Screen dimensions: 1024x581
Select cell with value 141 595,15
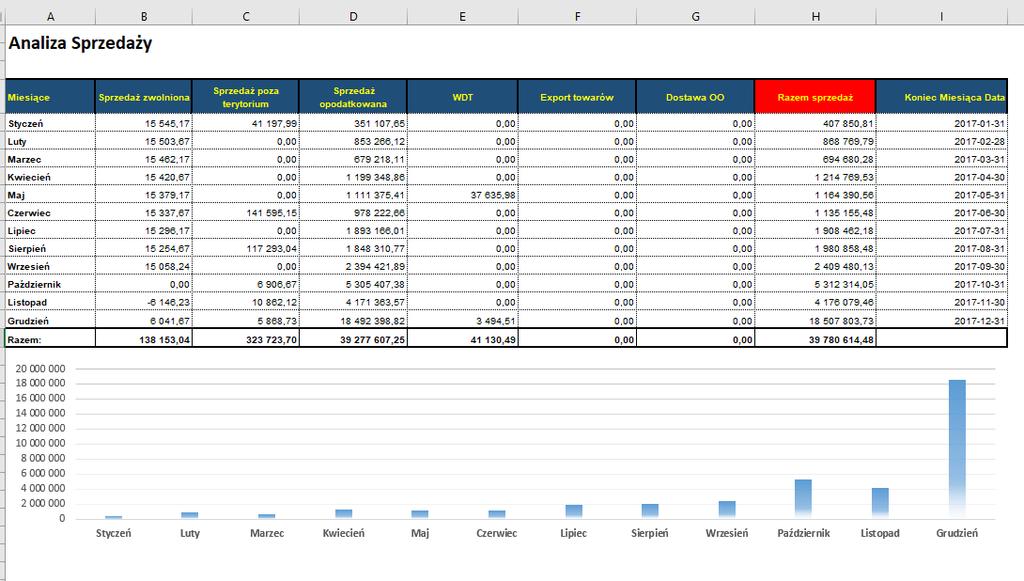click(246, 213)
